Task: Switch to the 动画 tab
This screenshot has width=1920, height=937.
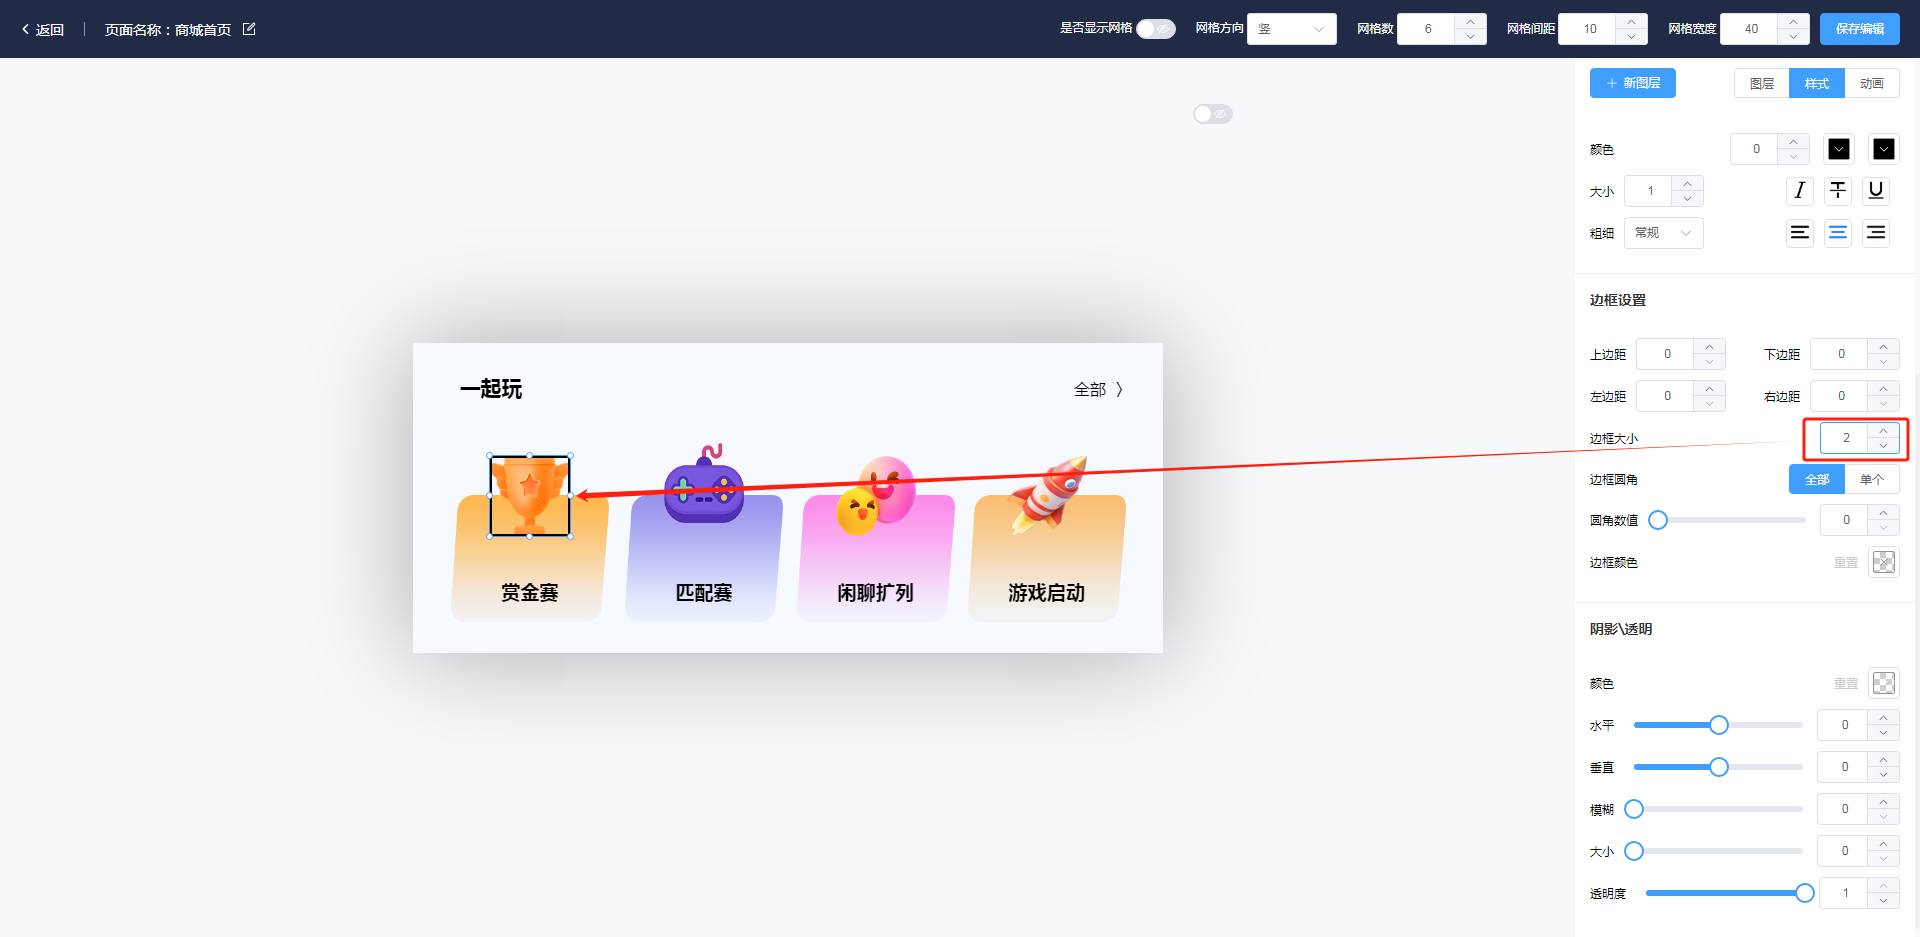Action: [x=1871, y=84]
